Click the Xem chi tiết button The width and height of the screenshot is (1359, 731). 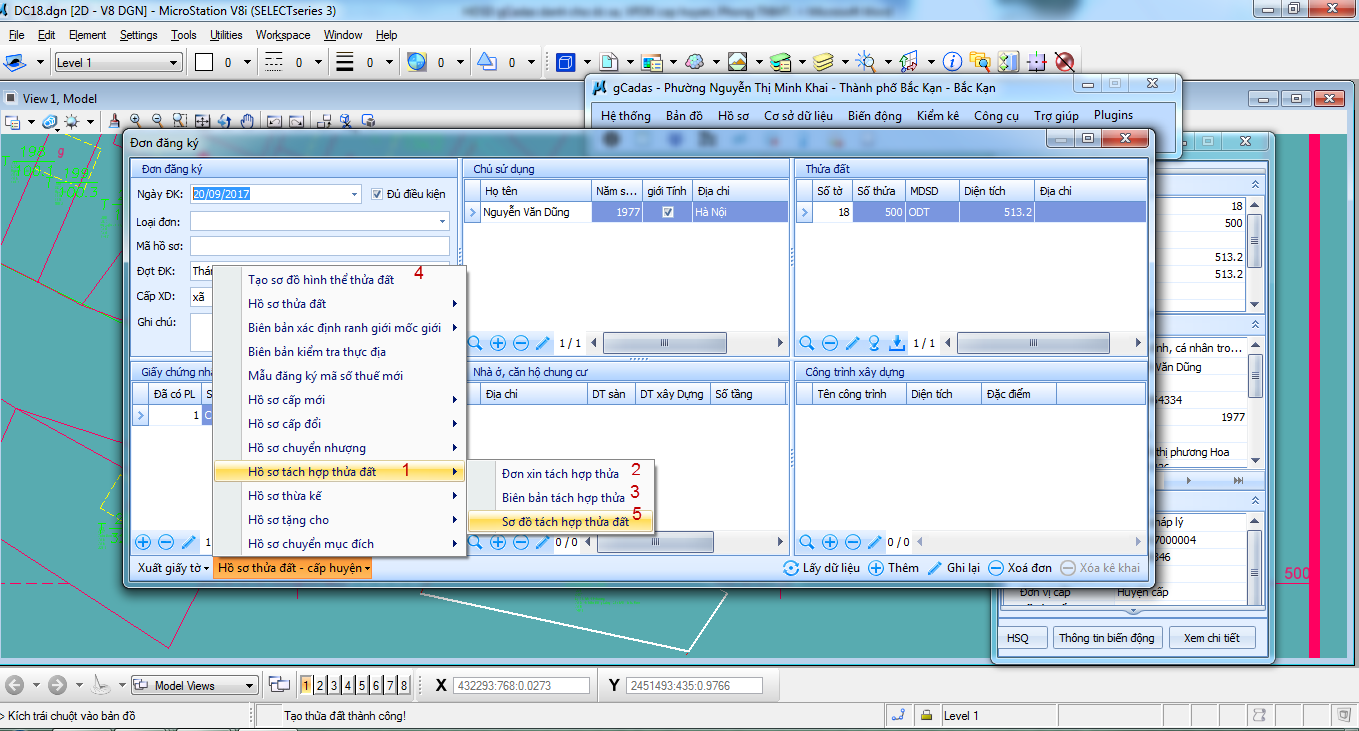1211,638
